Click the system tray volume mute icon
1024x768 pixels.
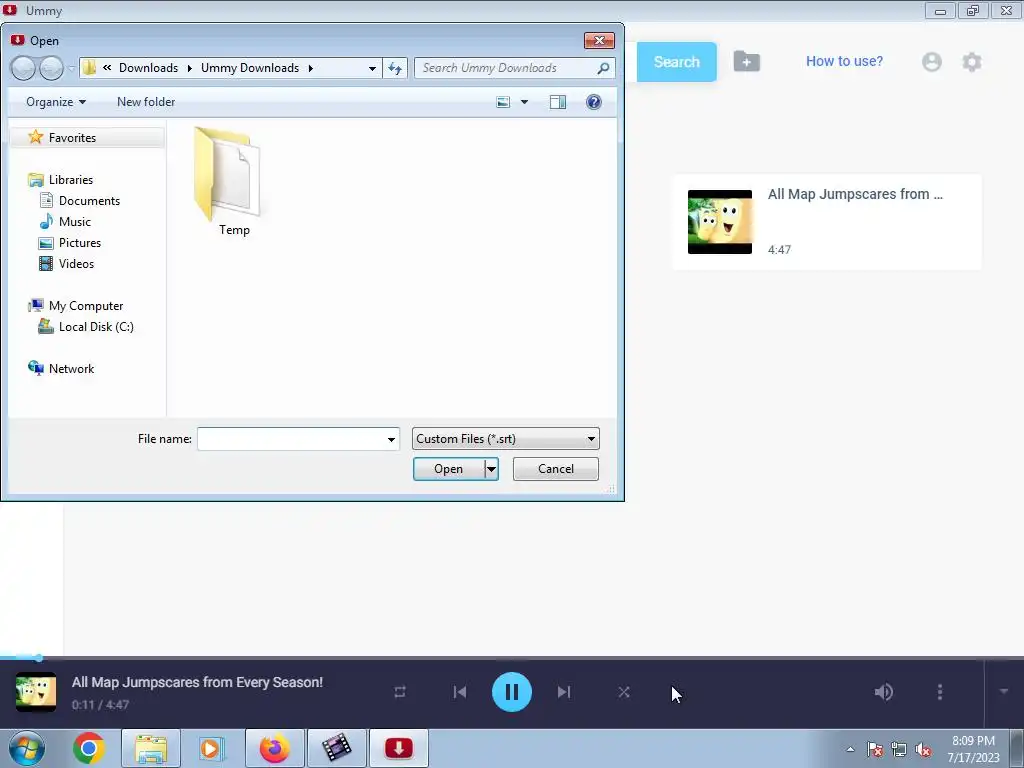click(923, 750)
